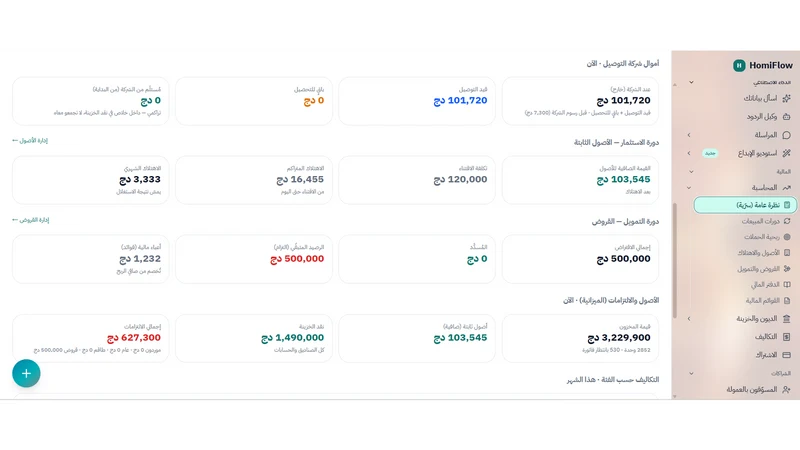Click قيد التوصيل blue value 101,720
The width and height of the screenshot is (800, 450).
tap(460, 101)
